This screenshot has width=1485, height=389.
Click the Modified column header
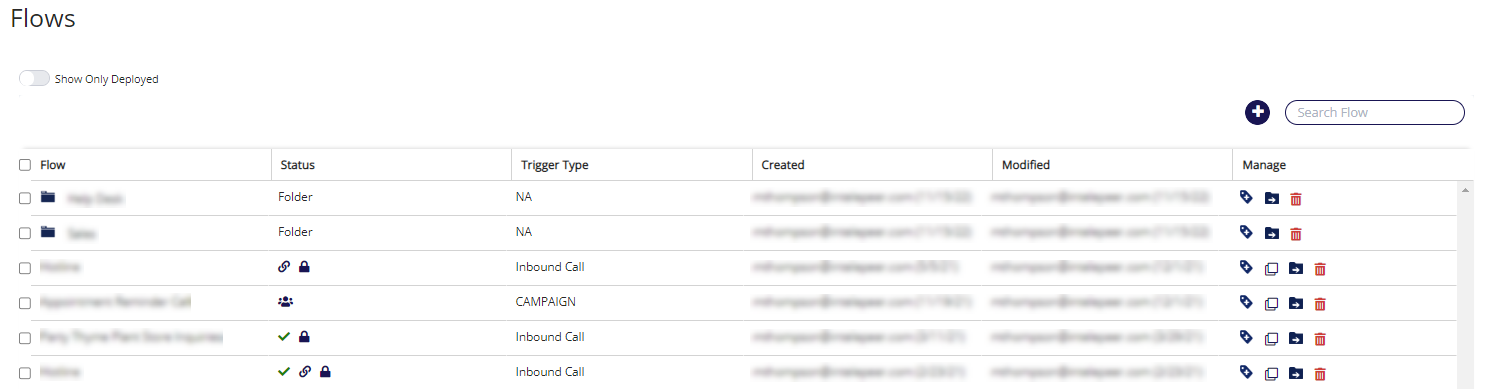click(x=1026, y=165)
